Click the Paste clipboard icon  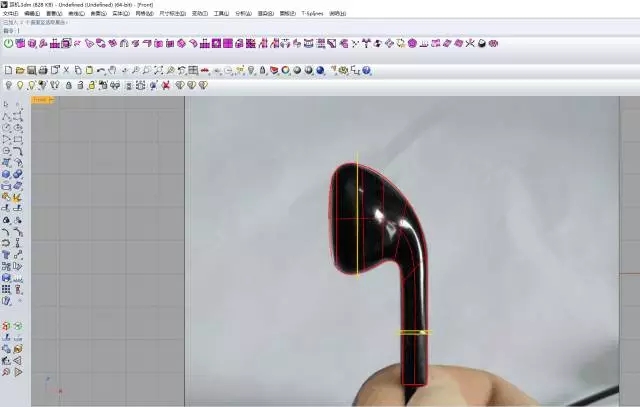pyautogui.click(x=89, y=71)
